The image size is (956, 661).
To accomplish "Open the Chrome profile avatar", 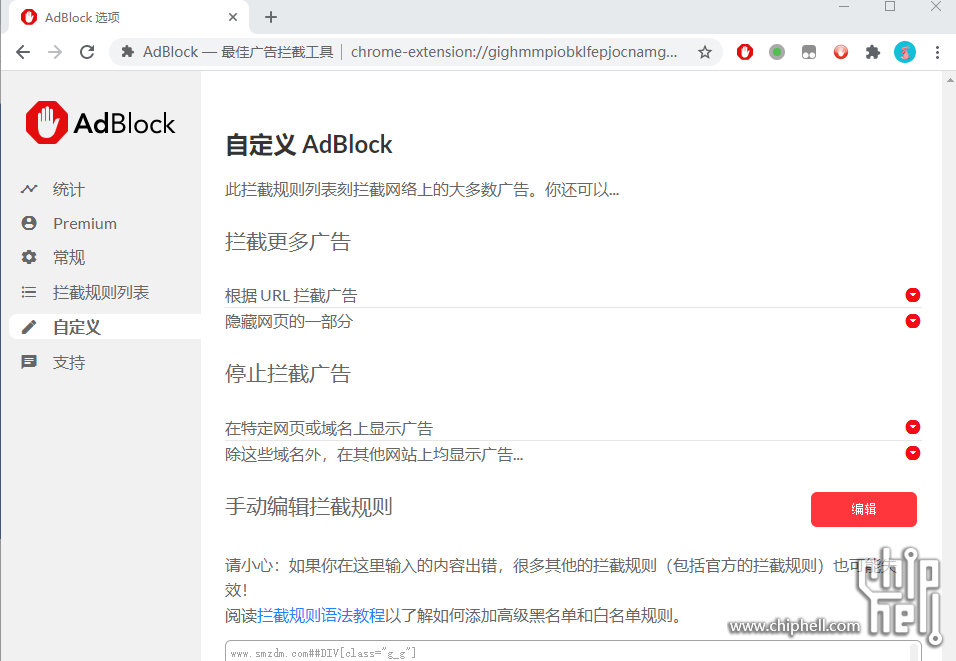I will point(905,52).
